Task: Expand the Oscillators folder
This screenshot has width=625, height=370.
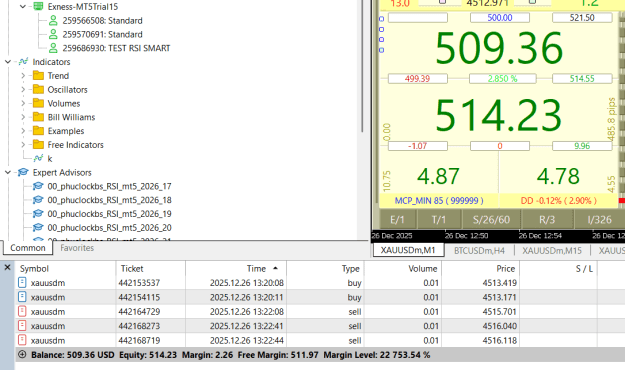Action: pyautogui.click(x=23, y=90)
